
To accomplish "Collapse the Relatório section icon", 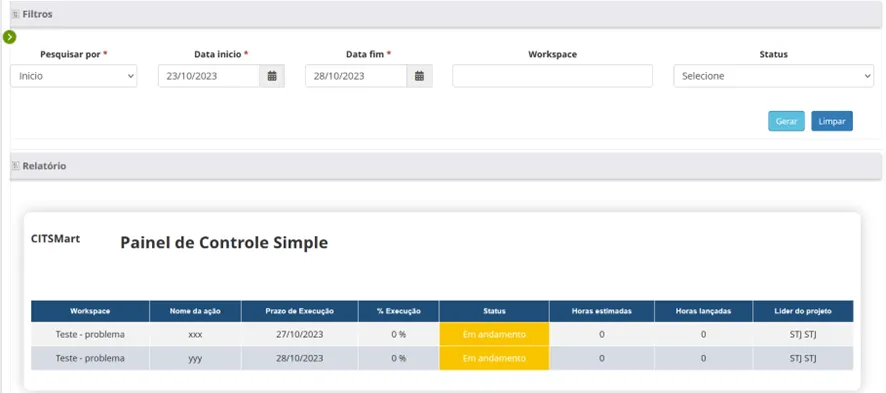I will [x=16, y=166].
